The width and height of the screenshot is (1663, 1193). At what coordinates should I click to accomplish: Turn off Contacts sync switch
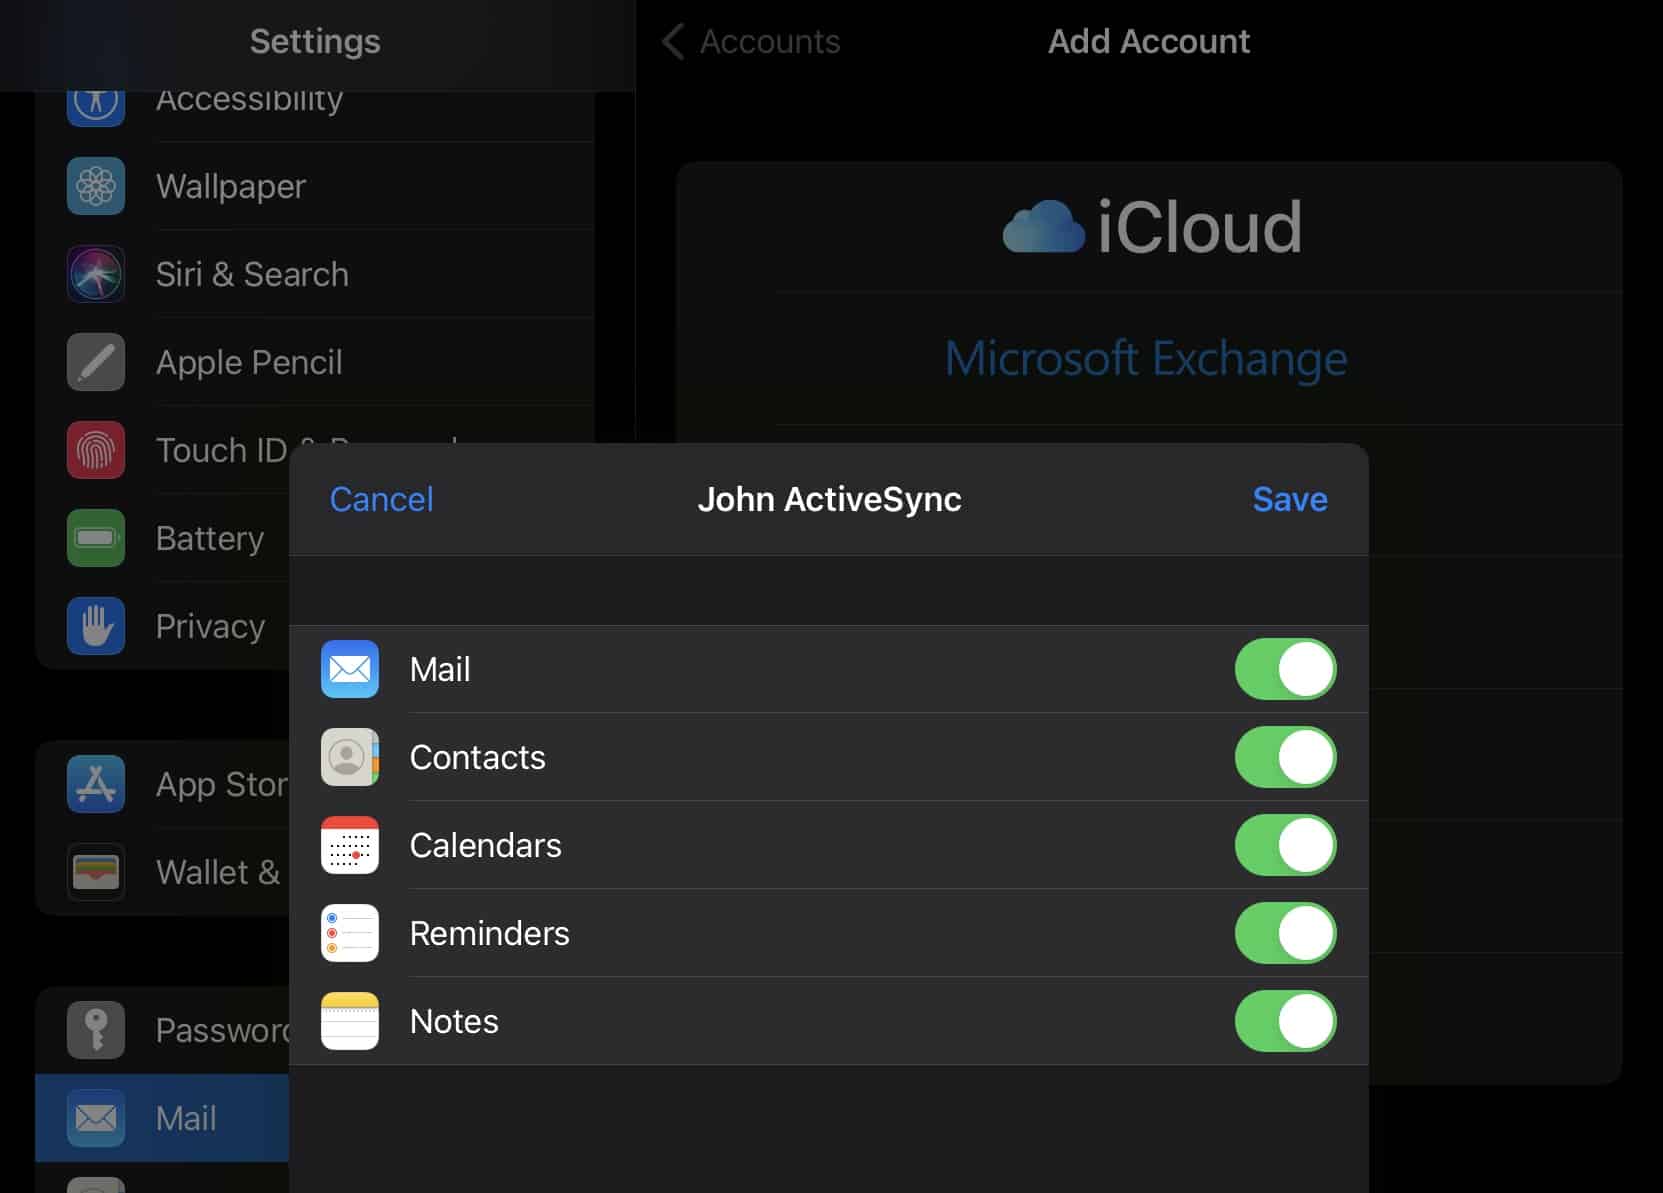pyautogui.click(x=1285, y=757)
